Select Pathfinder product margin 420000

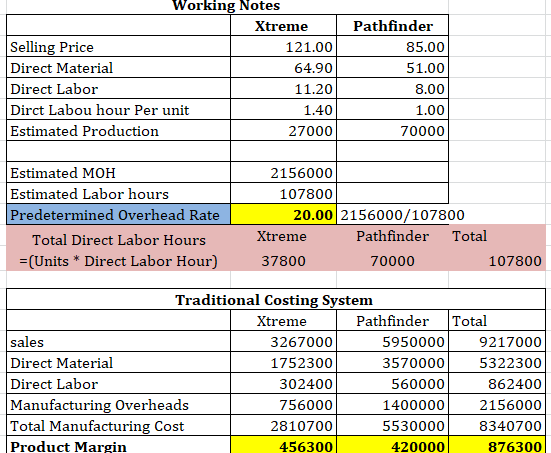pyautogui.click(x=392, y=445)
